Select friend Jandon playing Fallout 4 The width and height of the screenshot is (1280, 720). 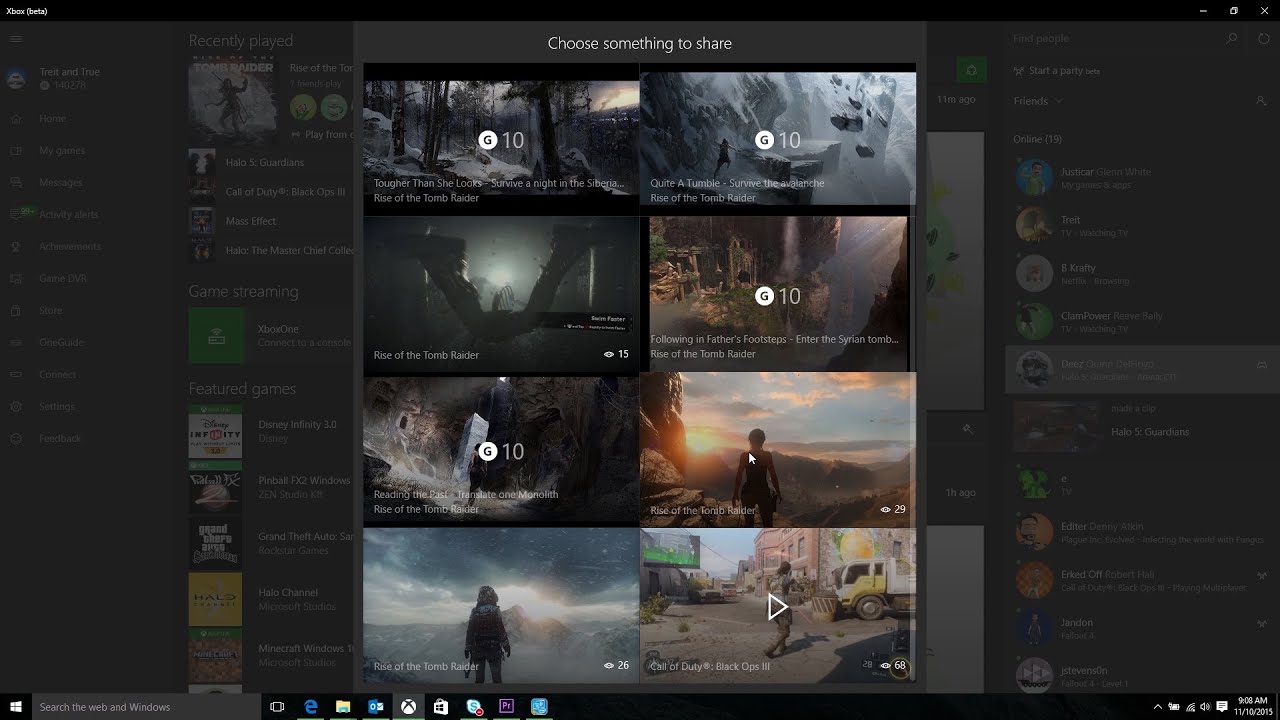tap(1141, 628)
